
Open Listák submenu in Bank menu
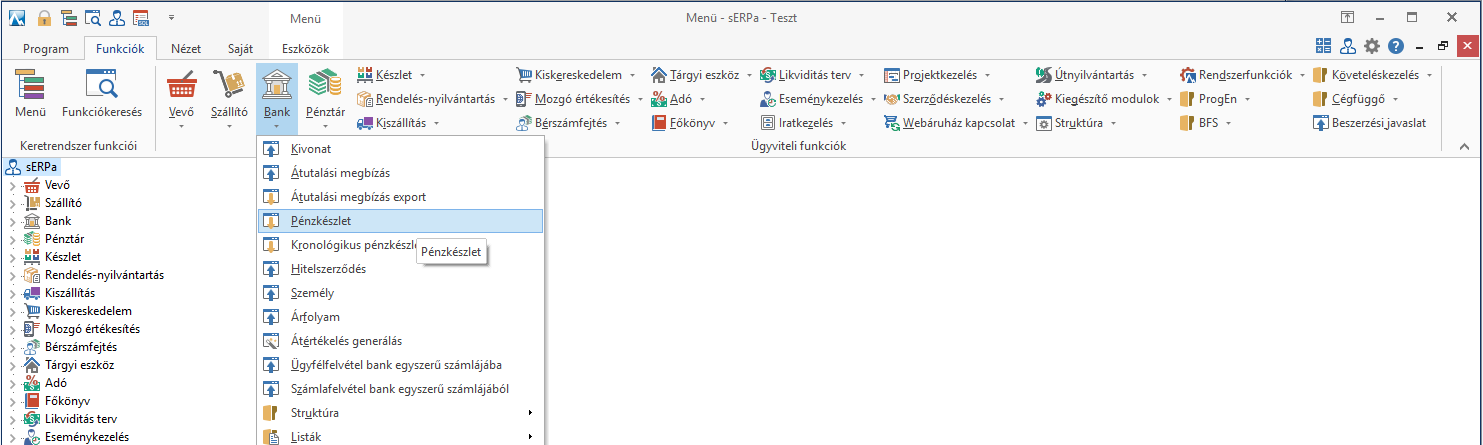[x=400, y=436]
